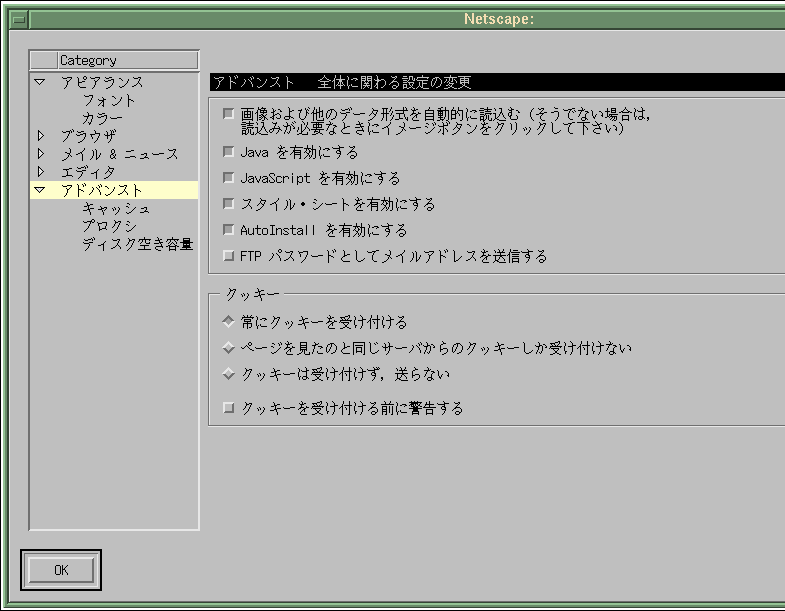The image size is (785, 611).
Task: Enable FTP パスワード mail address checkbox
Action: (x=228, y=255)
